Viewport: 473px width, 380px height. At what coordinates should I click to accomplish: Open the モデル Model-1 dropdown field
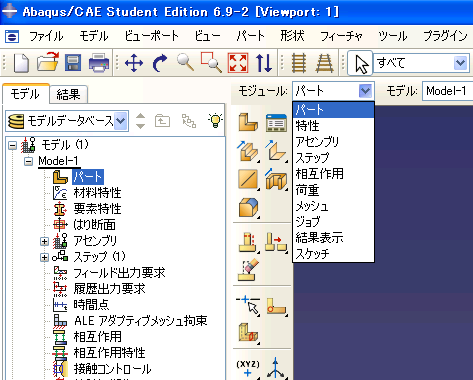point(448,91)
